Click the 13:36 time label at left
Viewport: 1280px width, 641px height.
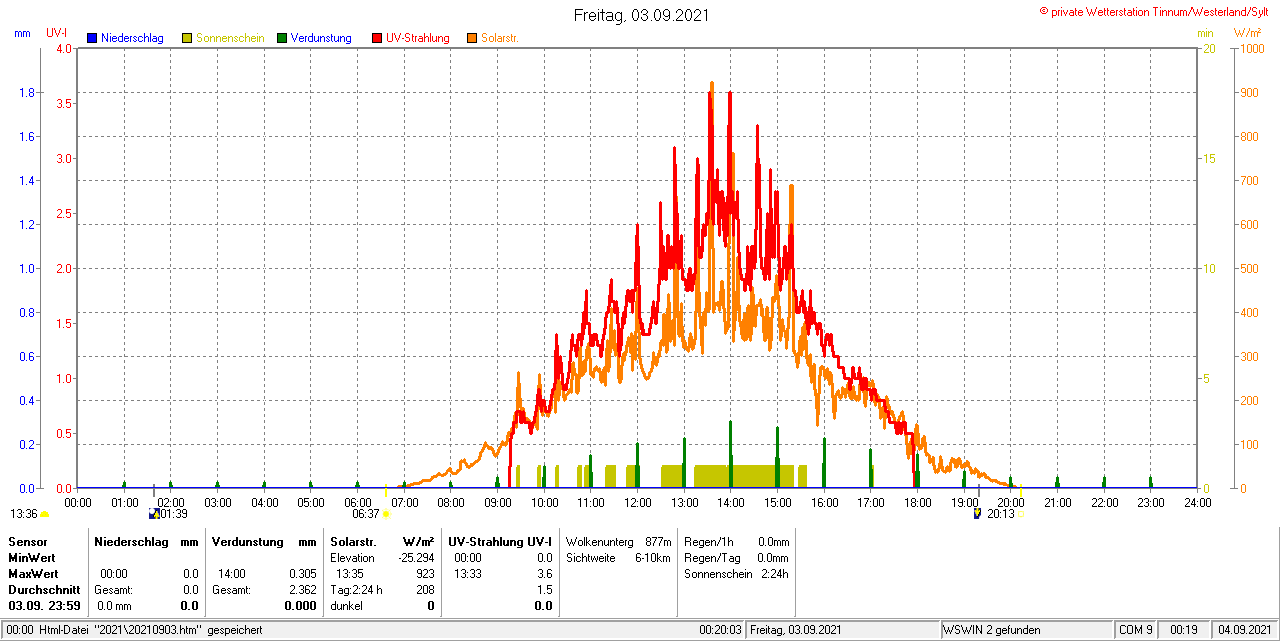[x=24, y=514]
